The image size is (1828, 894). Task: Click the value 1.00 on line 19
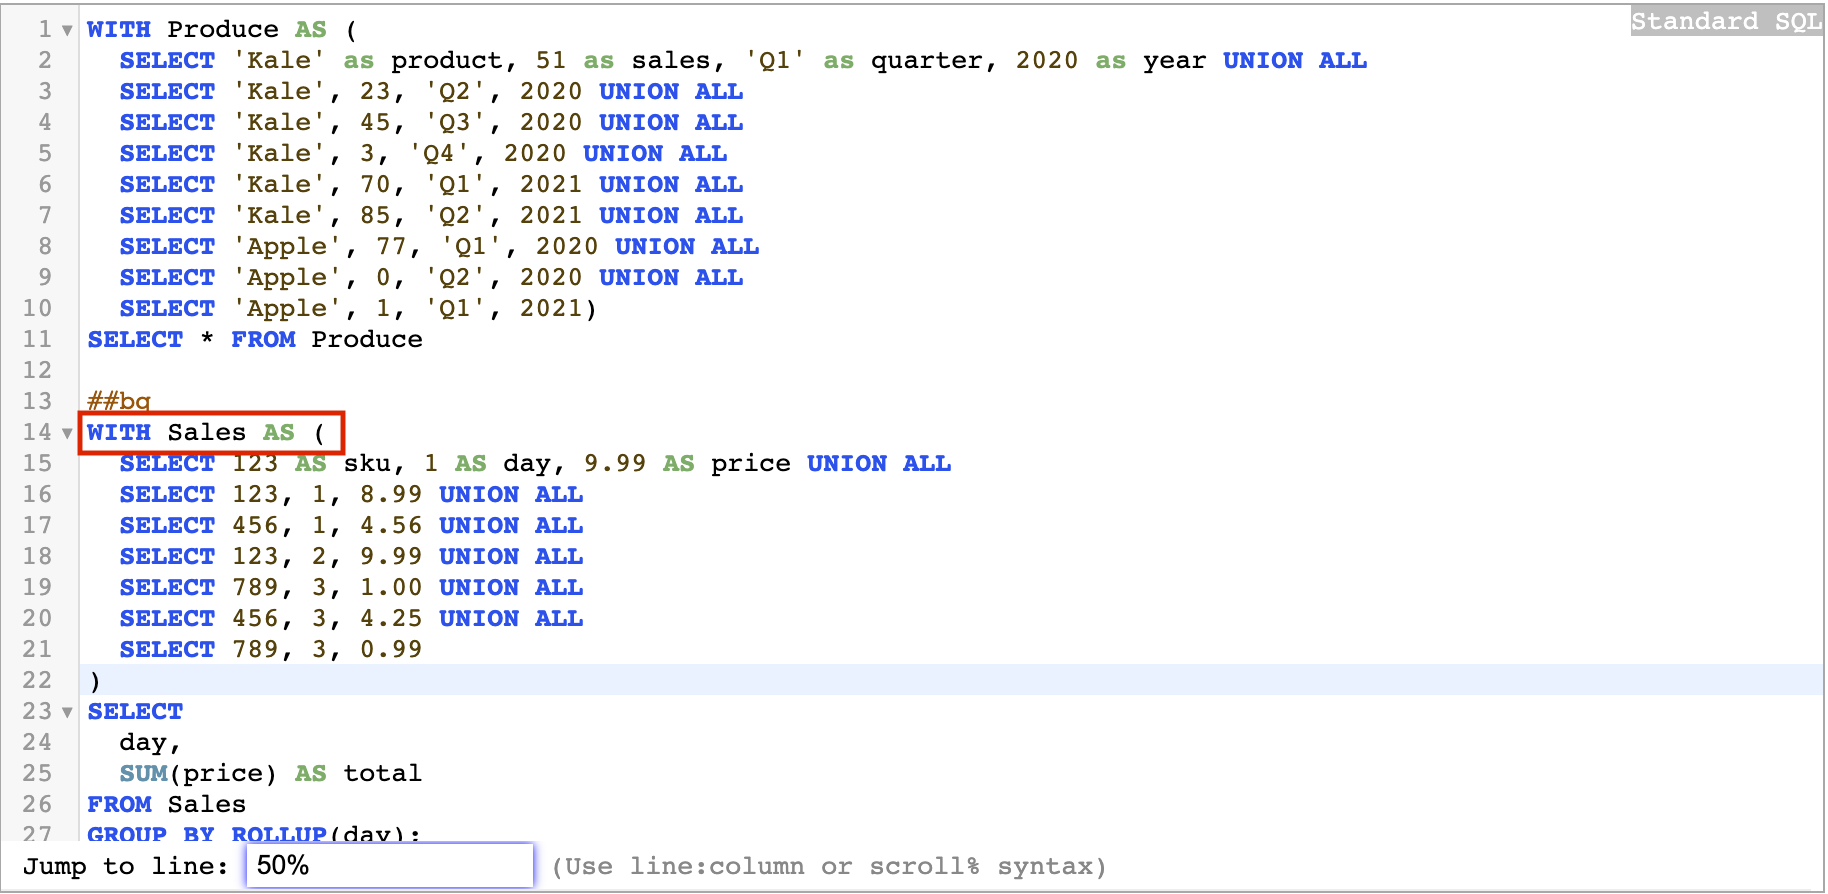[391, 588]
